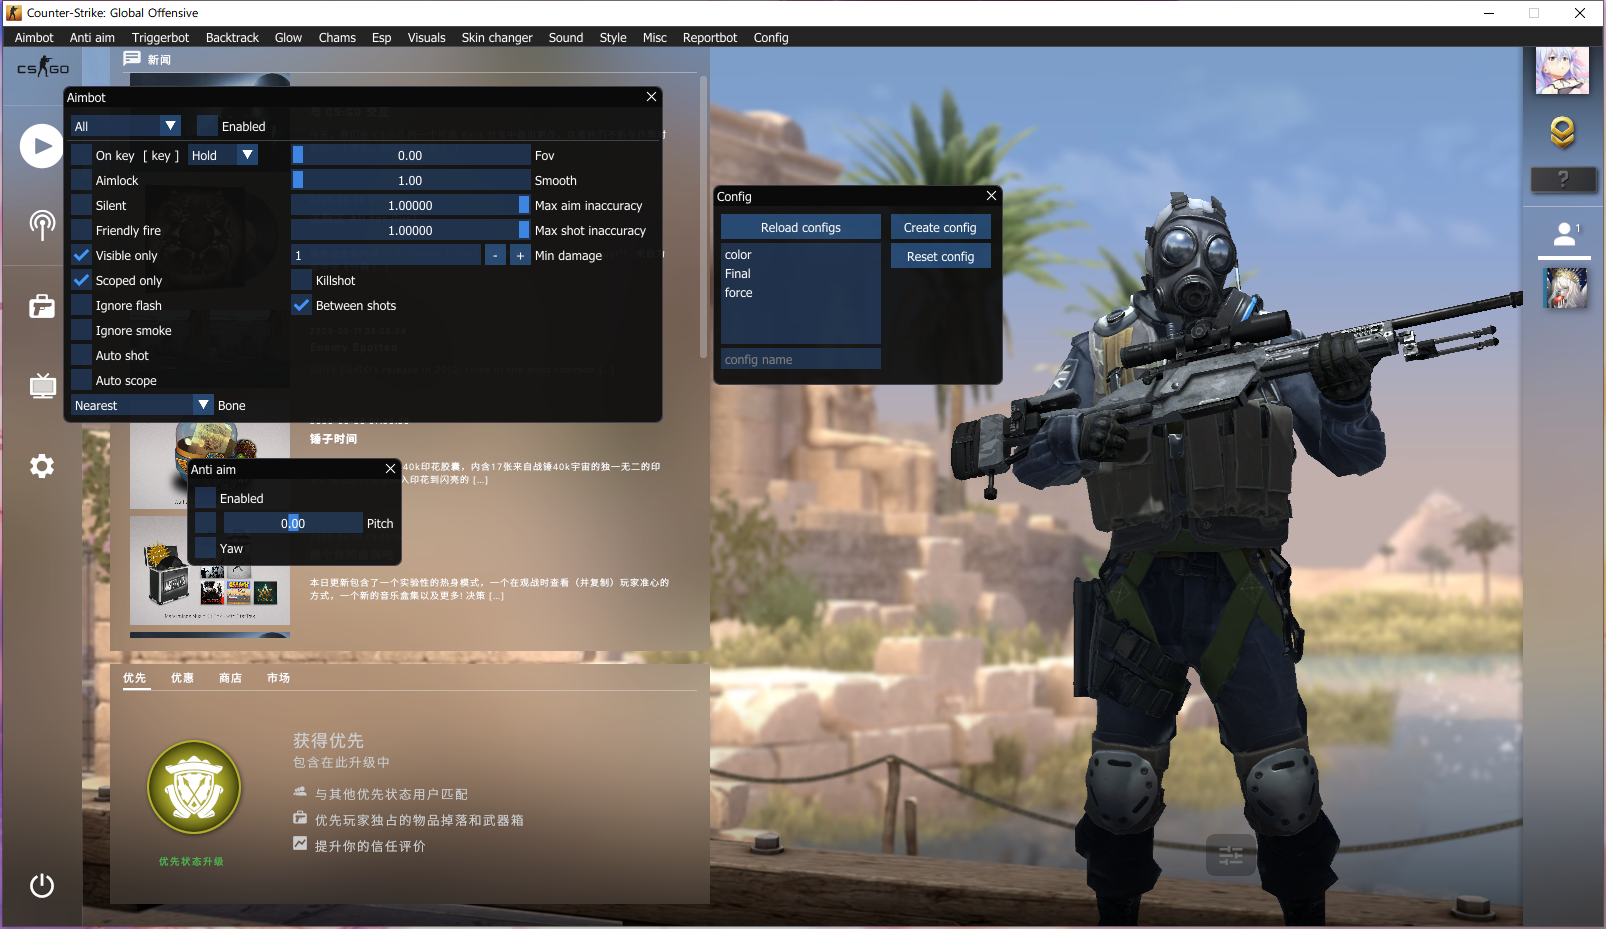Open the Nearest bone dropdown
Image resolution: width=1606 pixels, height=929 pixels.
(x=142, y=405)
